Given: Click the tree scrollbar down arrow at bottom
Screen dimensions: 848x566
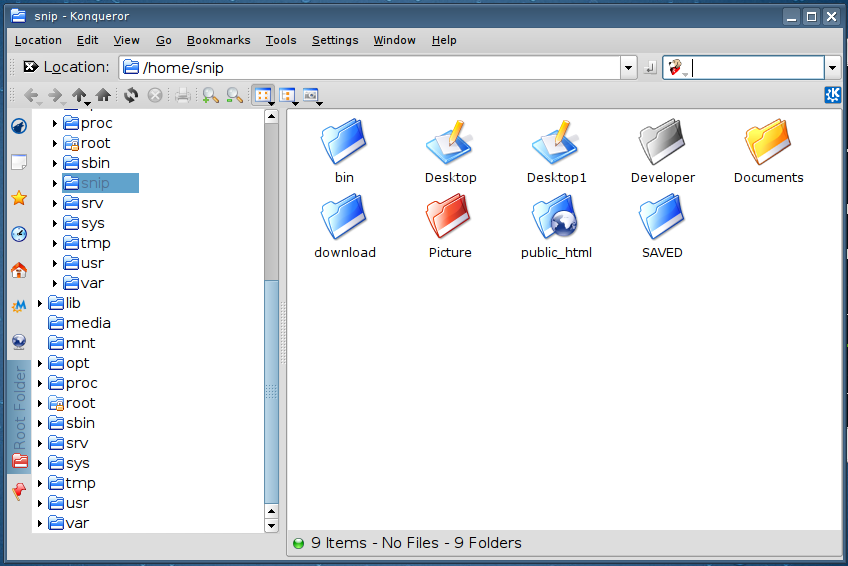Looking at the screenshot, I should coord(271,525).
